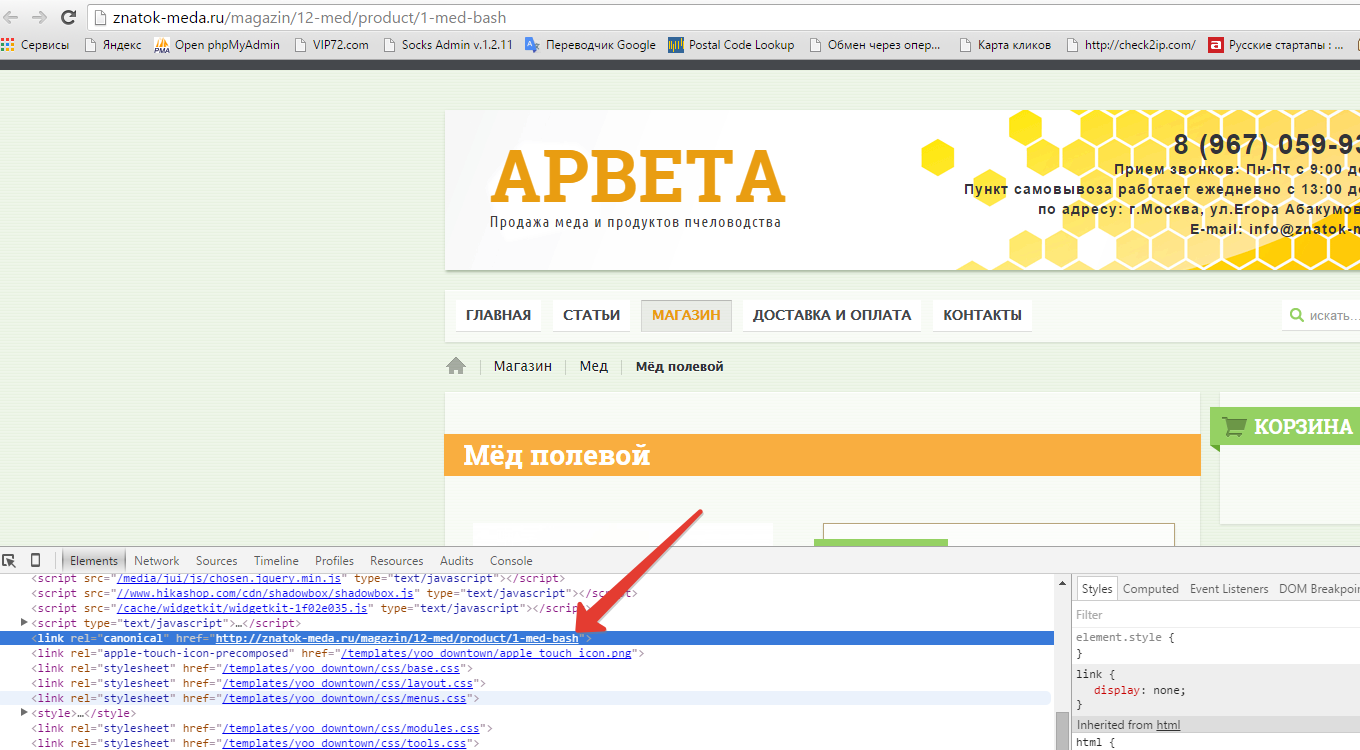Switch to the Timeline tab in DevTools
1360x750 pixels.
(x=276, y=561)
